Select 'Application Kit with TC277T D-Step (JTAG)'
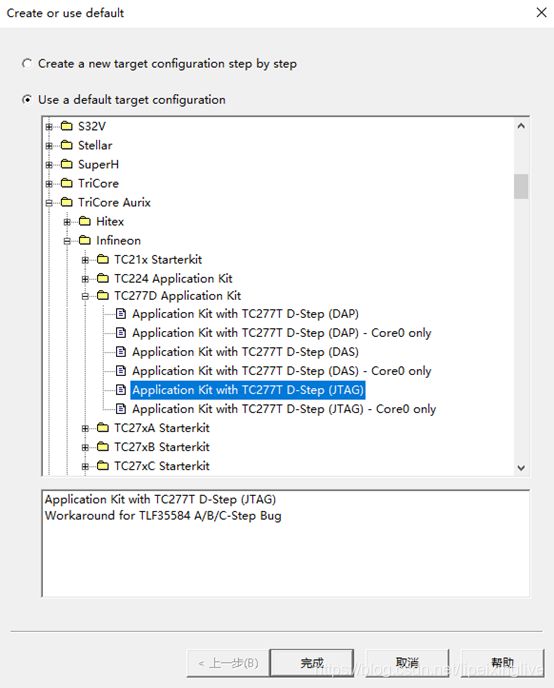The height and width of the screenshot is (688, 554). [248, 390]
